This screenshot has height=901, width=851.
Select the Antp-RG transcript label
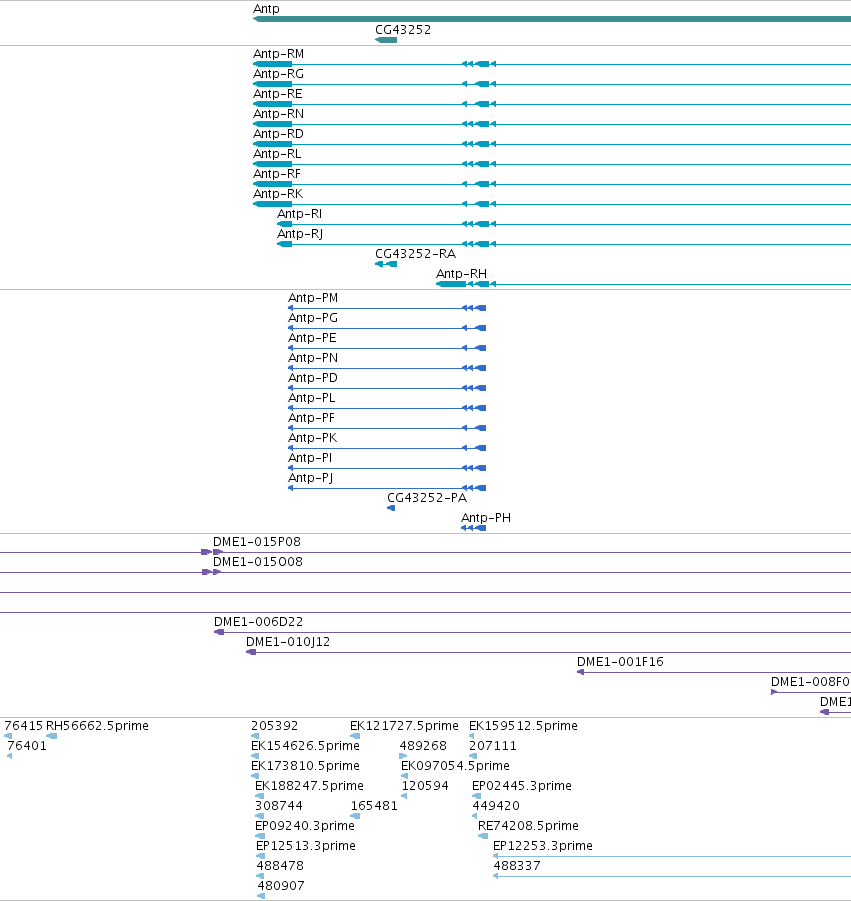point(279,74)
